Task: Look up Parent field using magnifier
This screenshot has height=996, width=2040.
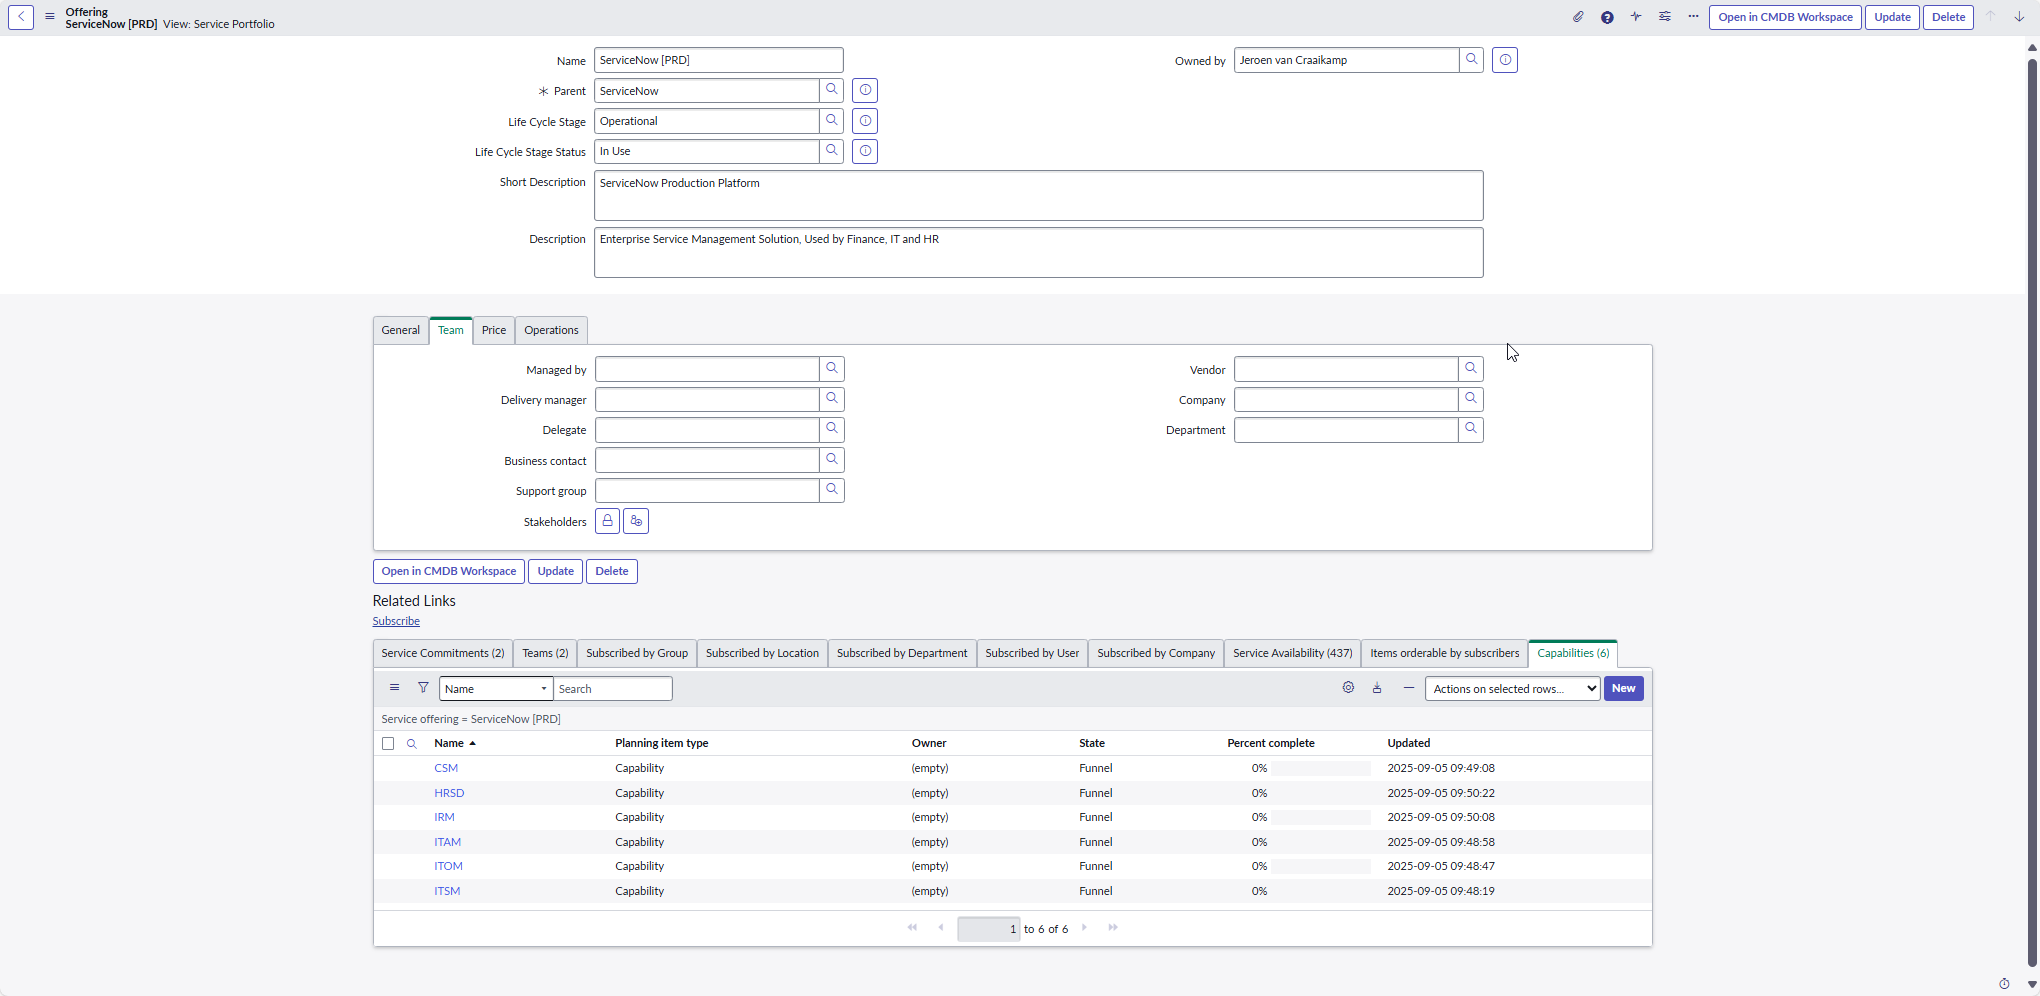Action: (832, 90)
